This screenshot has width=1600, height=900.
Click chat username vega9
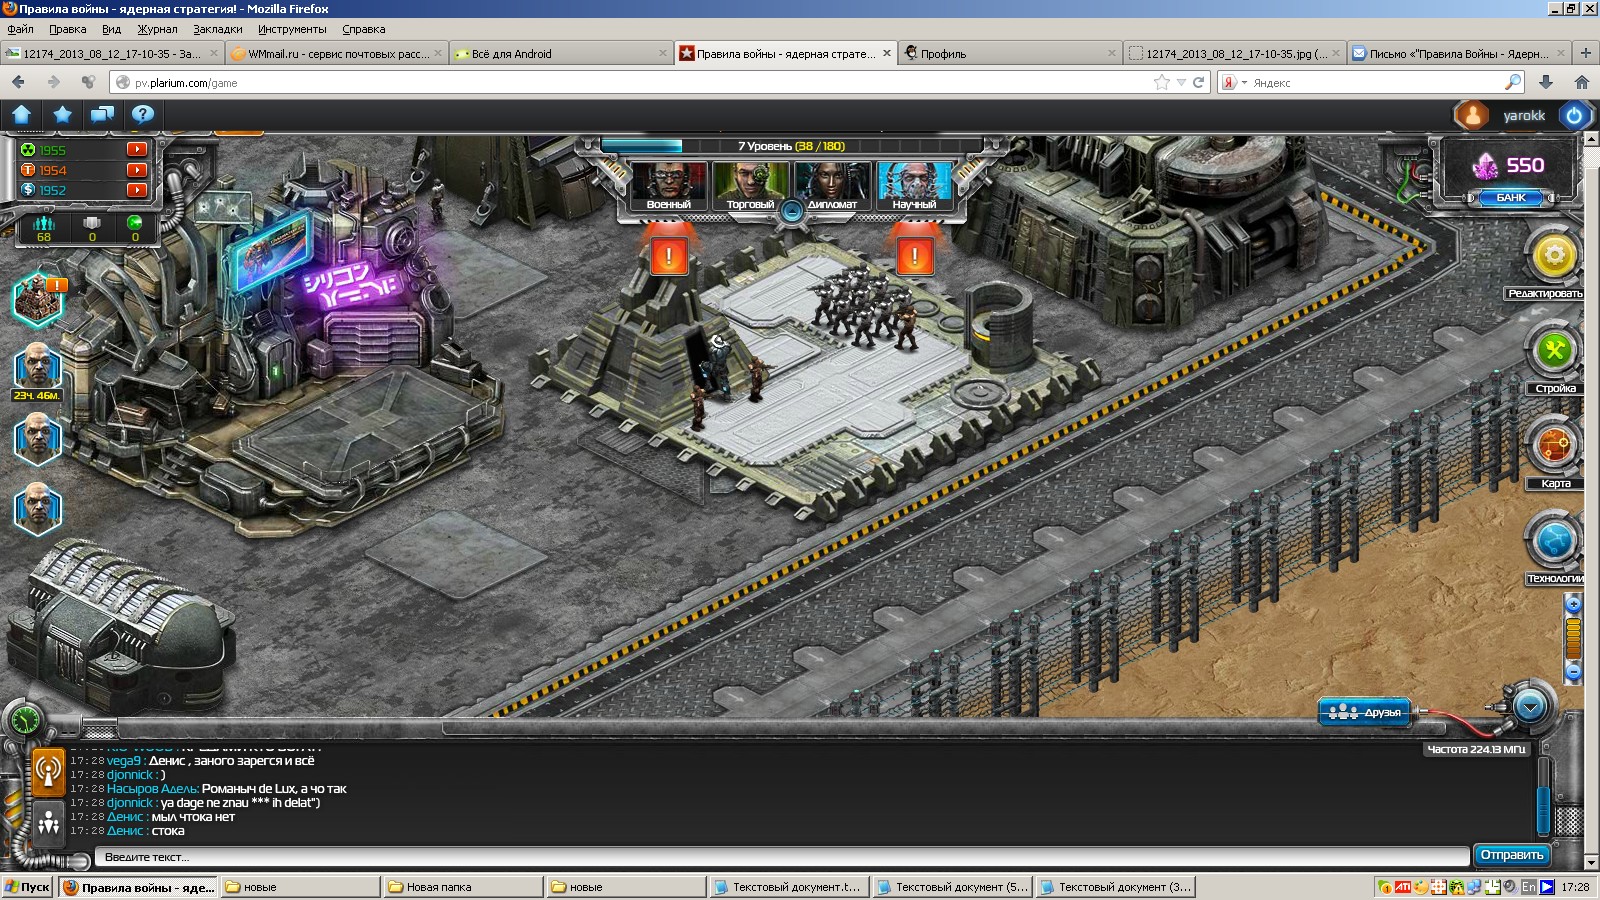[x=124, y=761]
